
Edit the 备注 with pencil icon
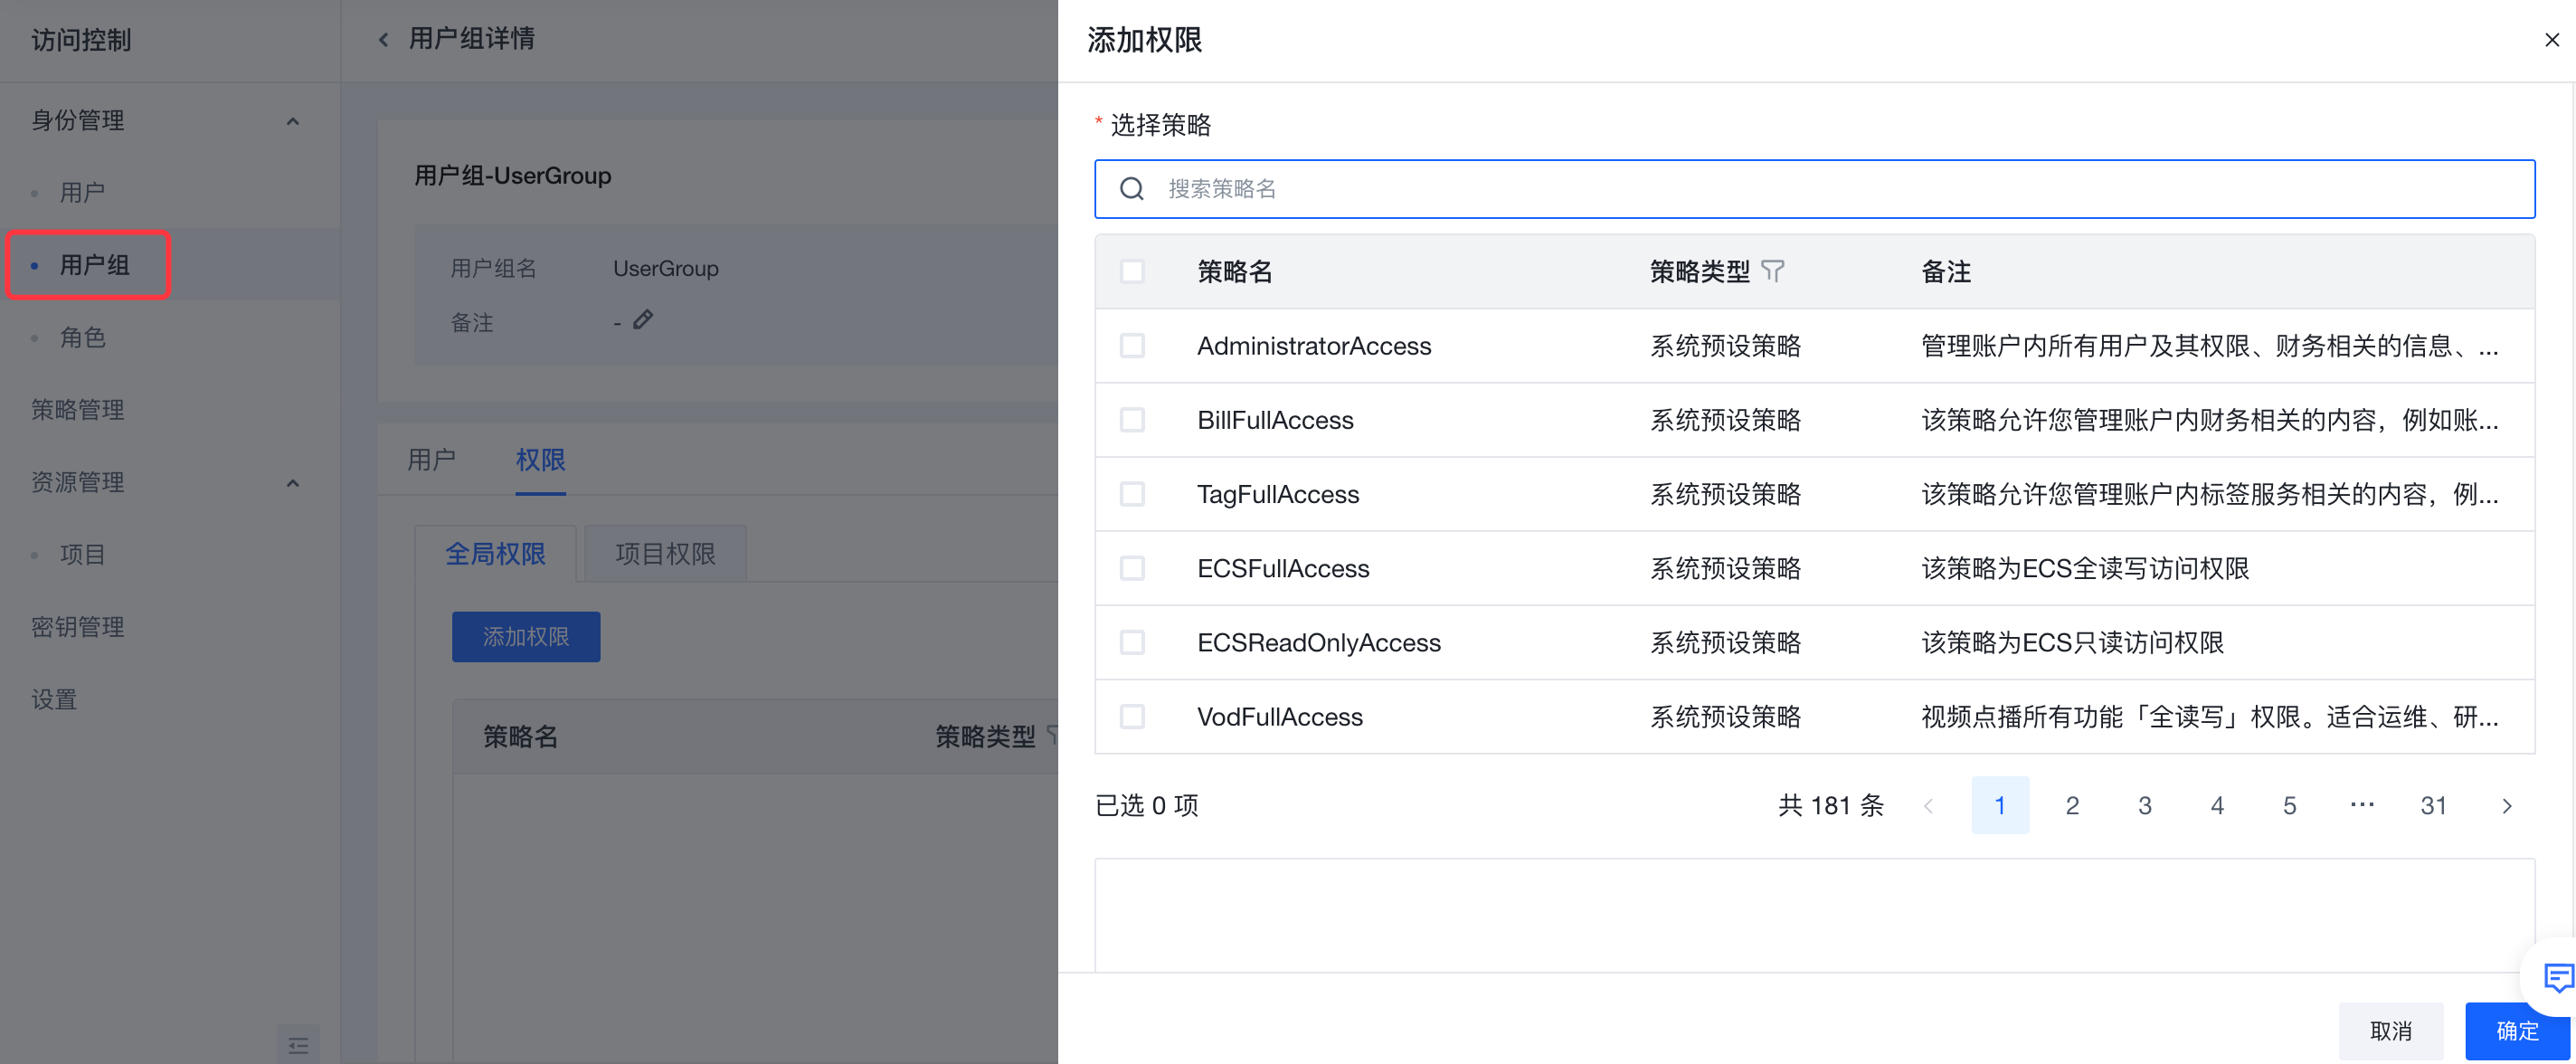[x=643, y=320]
